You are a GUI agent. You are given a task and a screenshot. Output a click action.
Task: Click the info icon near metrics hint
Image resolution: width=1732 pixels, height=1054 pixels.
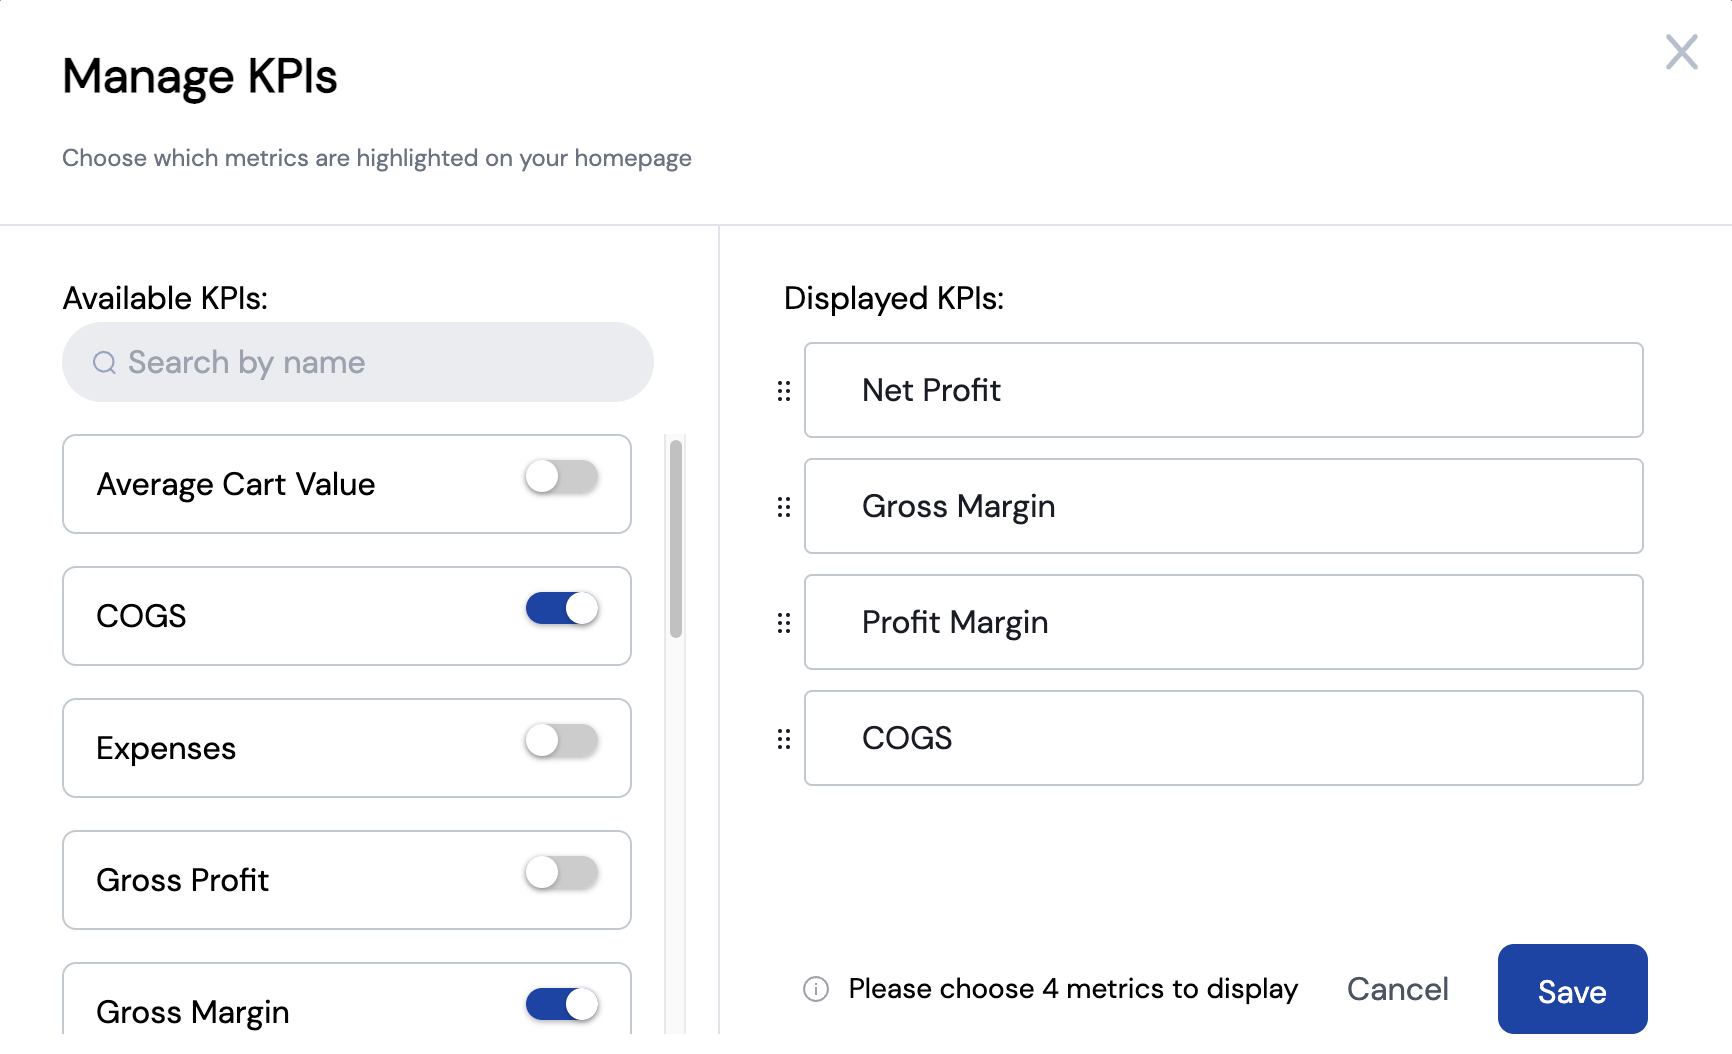click(816, 989)
